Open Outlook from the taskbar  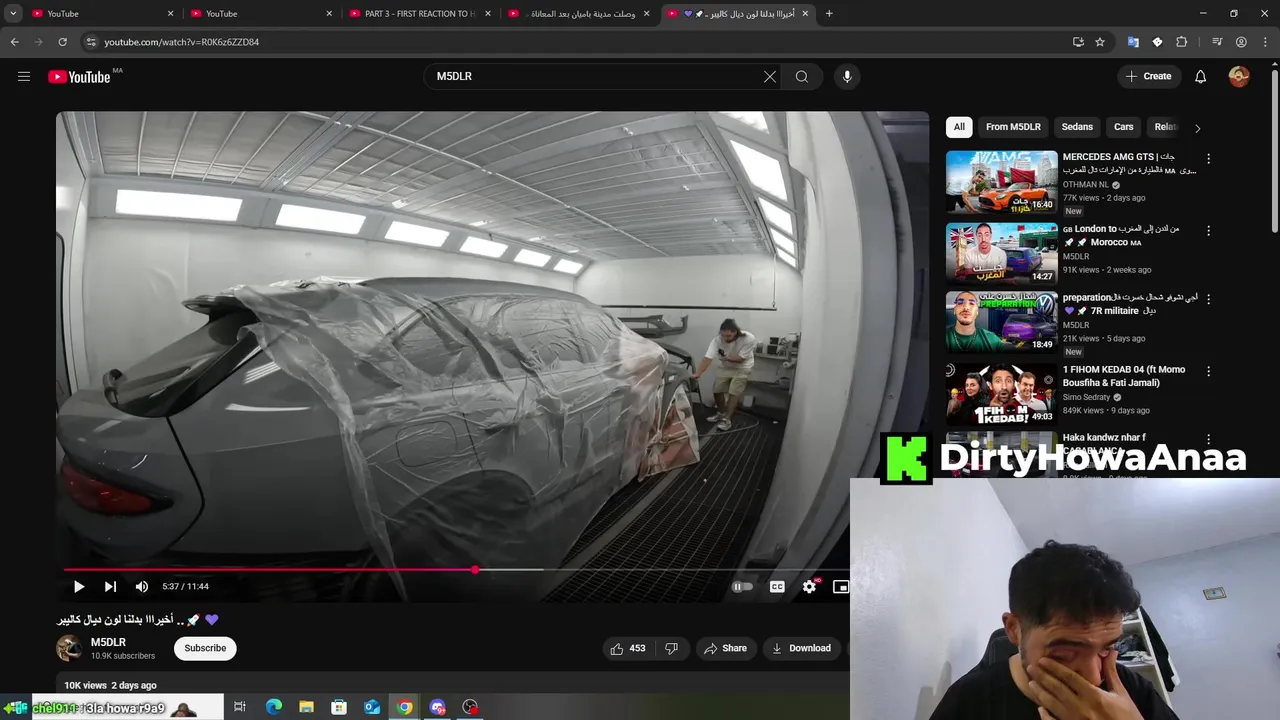tap(372, 707)
